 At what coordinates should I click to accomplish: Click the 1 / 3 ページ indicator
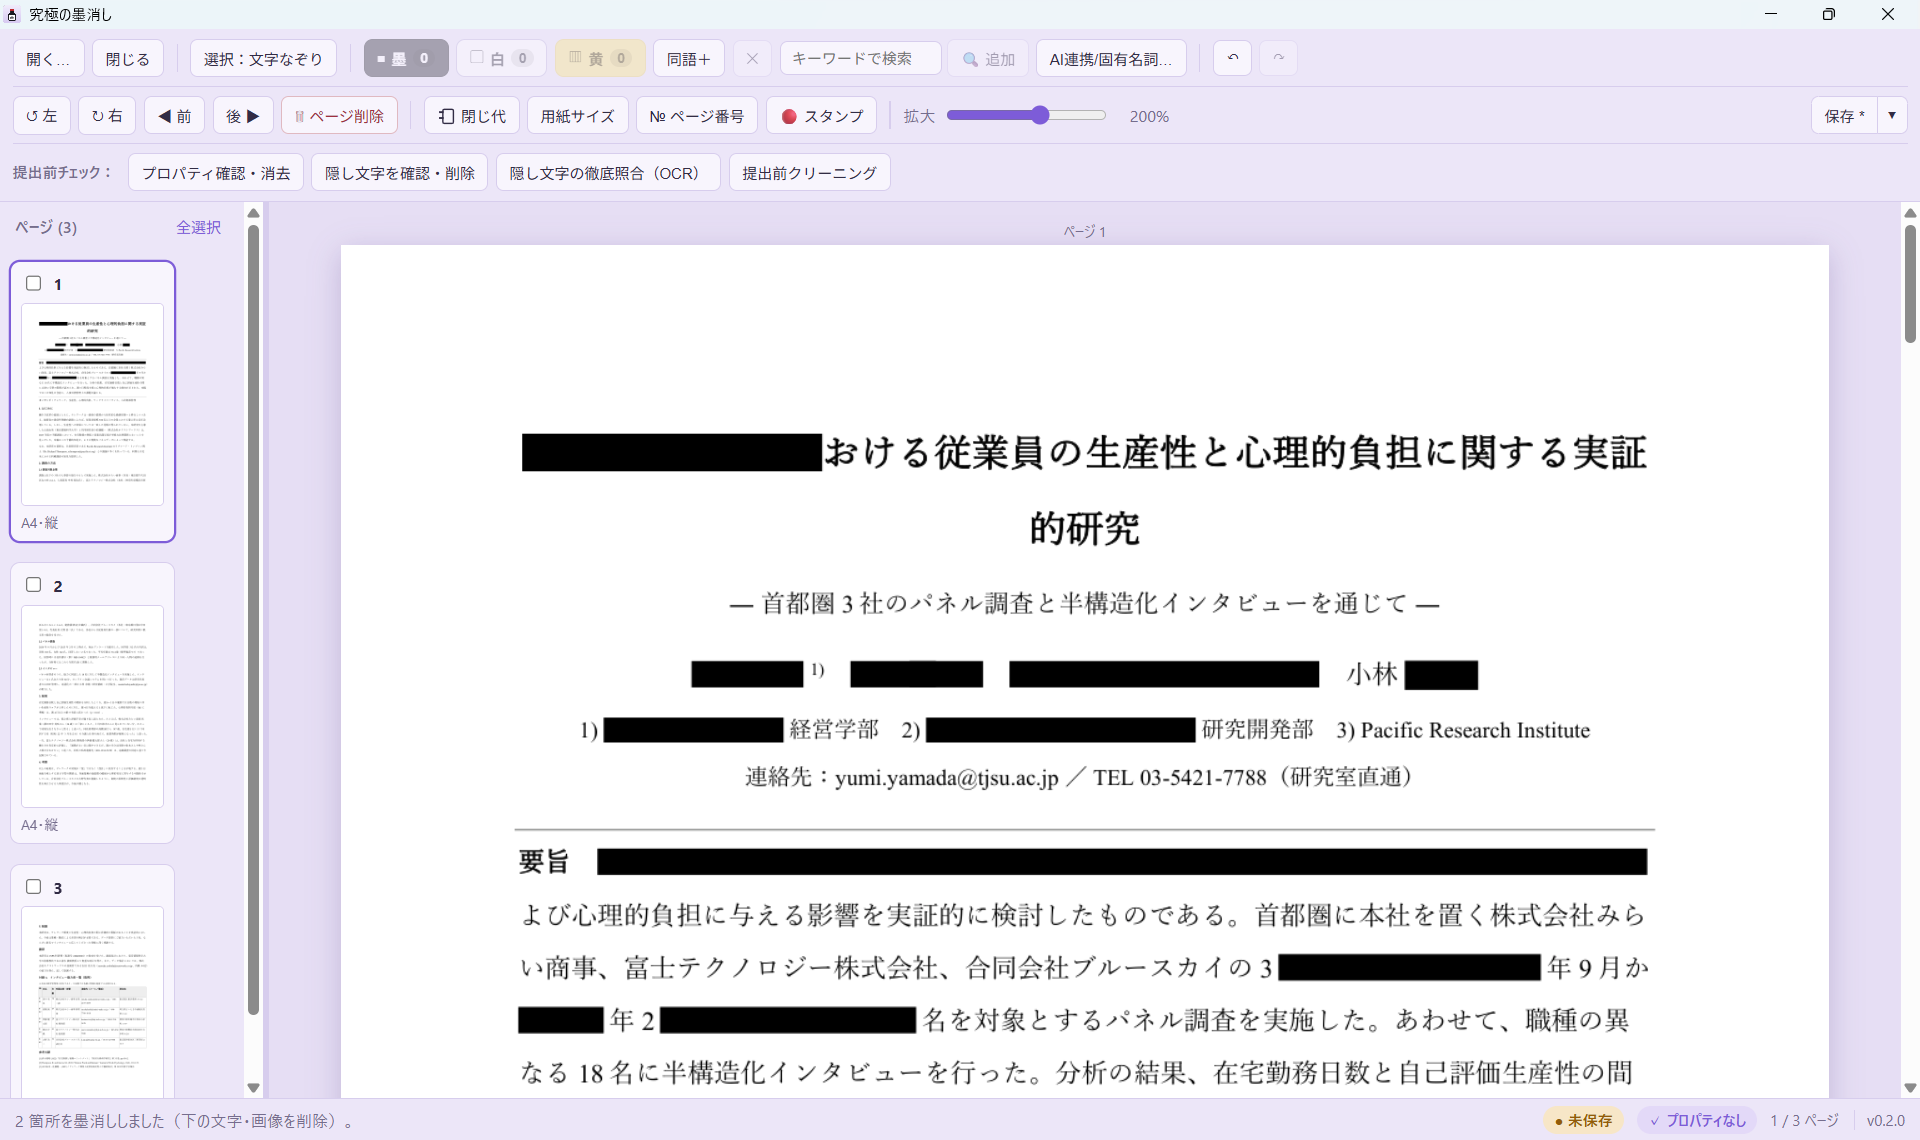coord(1804,1121)
